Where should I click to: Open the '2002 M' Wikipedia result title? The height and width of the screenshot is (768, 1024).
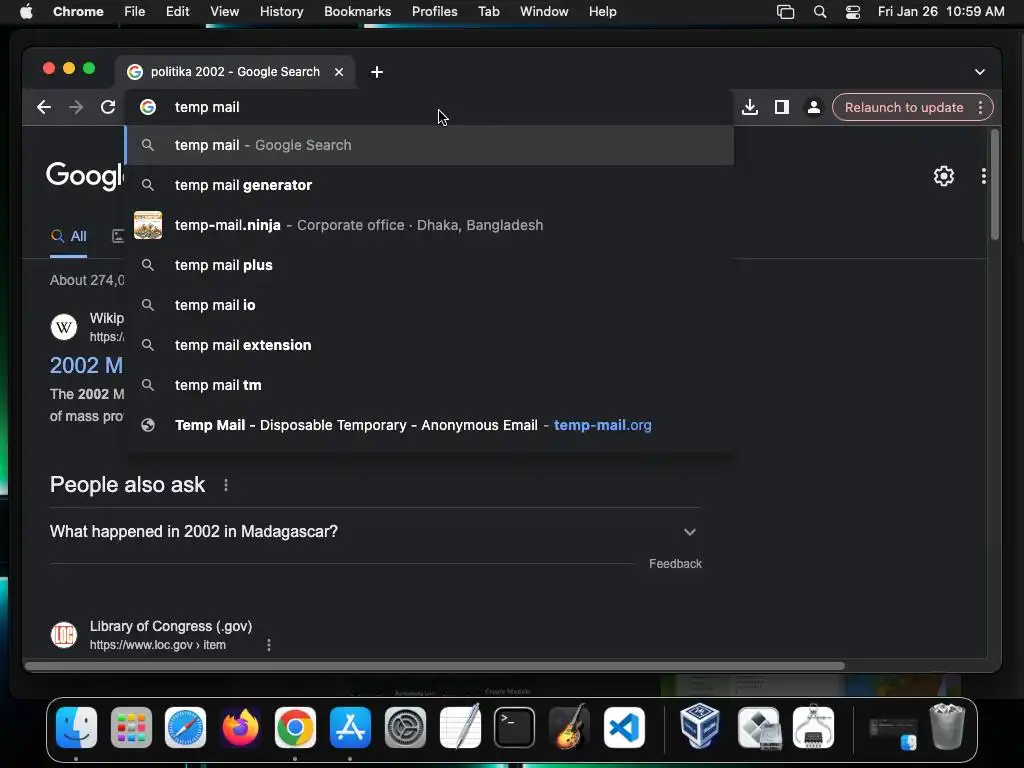tap(86, 365)
